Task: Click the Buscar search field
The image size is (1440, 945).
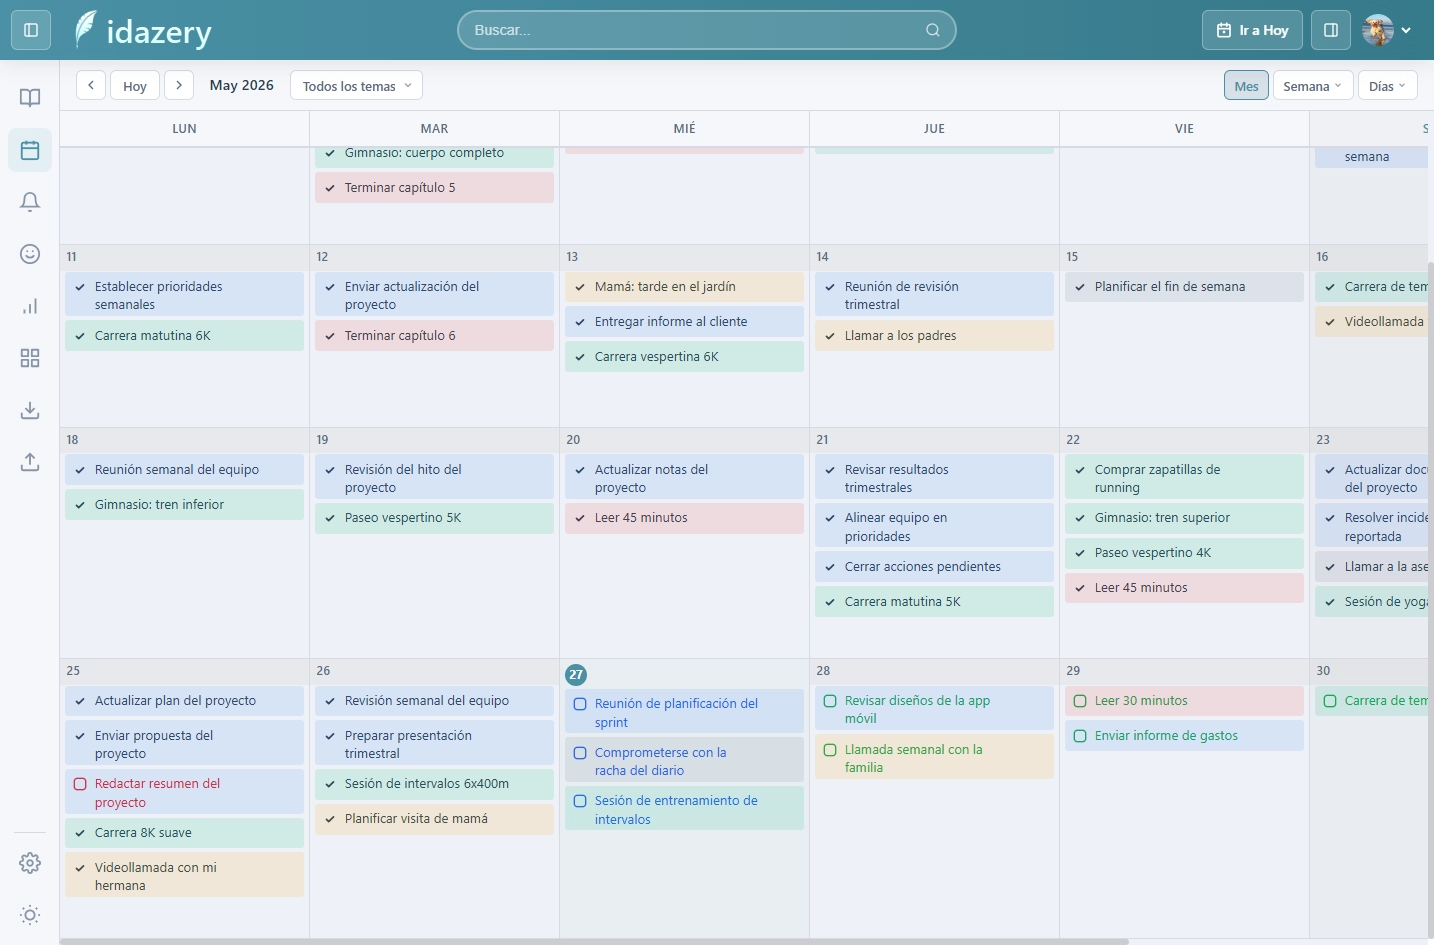Action: pos(706,30)
